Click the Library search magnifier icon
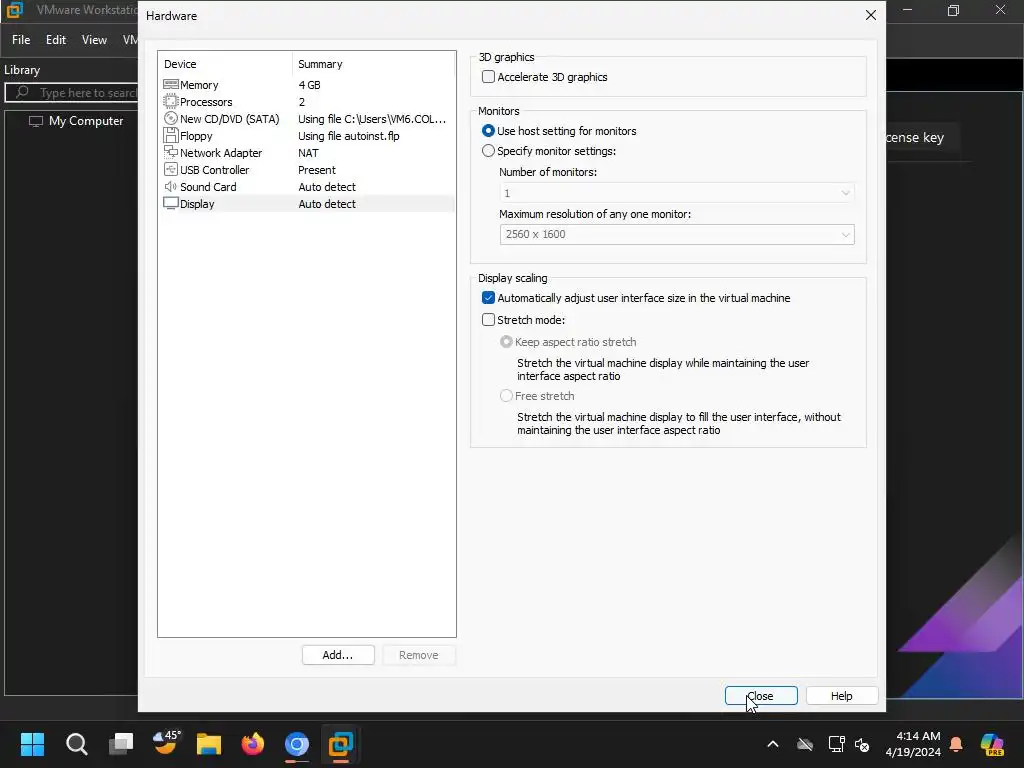Screen dimensions: 1024x768 (22, 92)
